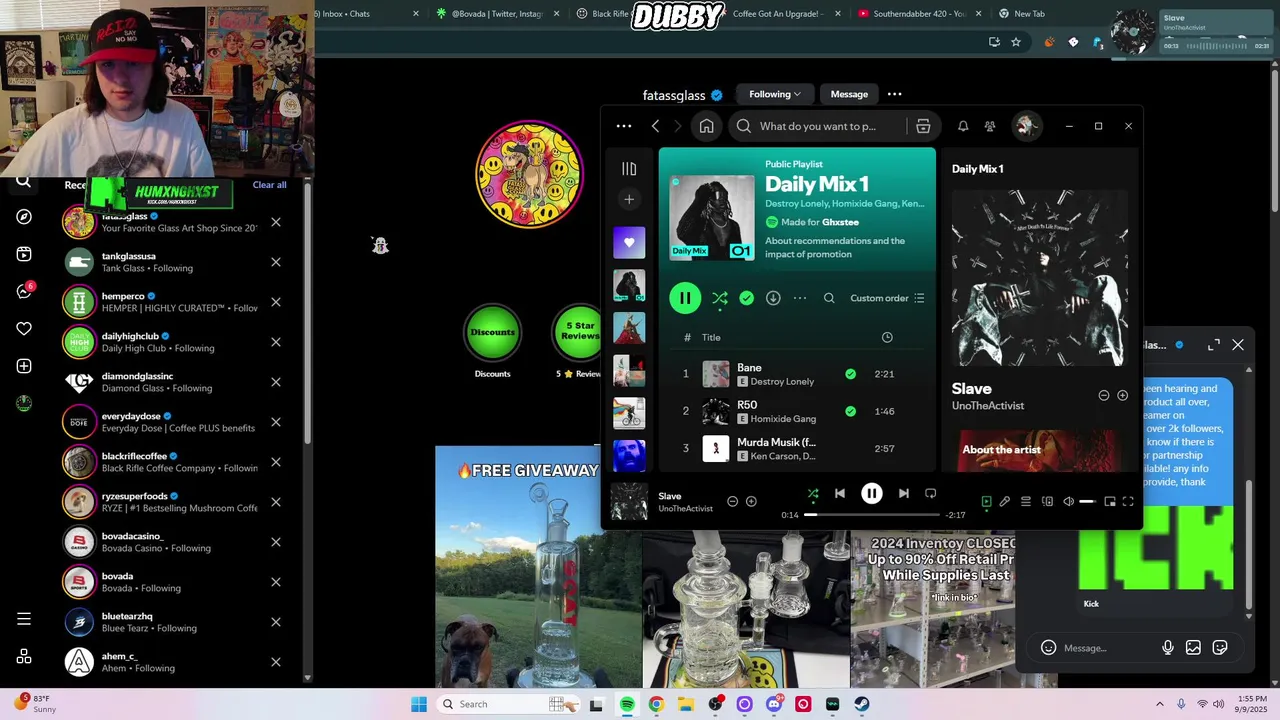Open Spotify Home

pos(706,126)
